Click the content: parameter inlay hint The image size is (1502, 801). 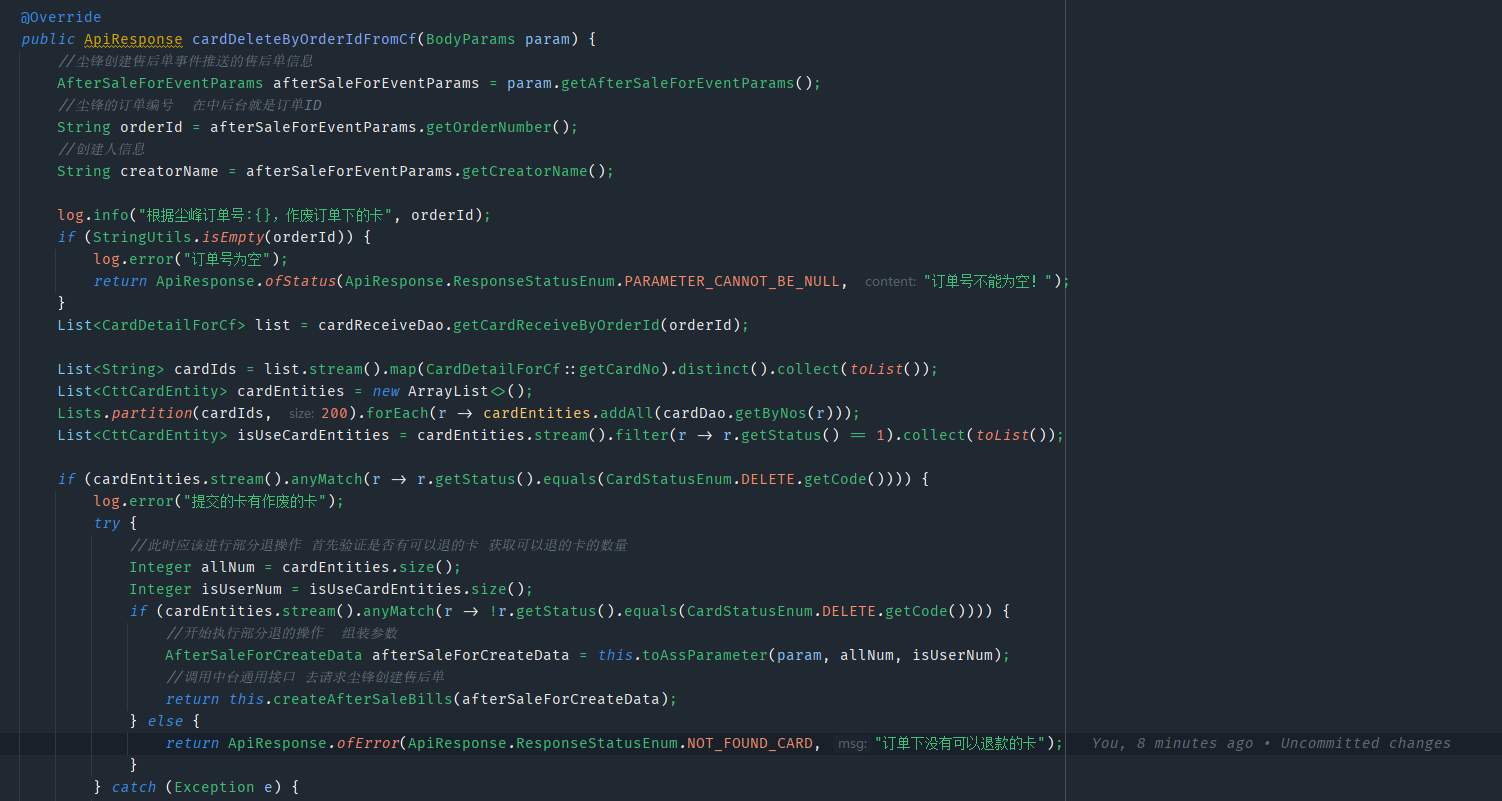coord(890,282)
